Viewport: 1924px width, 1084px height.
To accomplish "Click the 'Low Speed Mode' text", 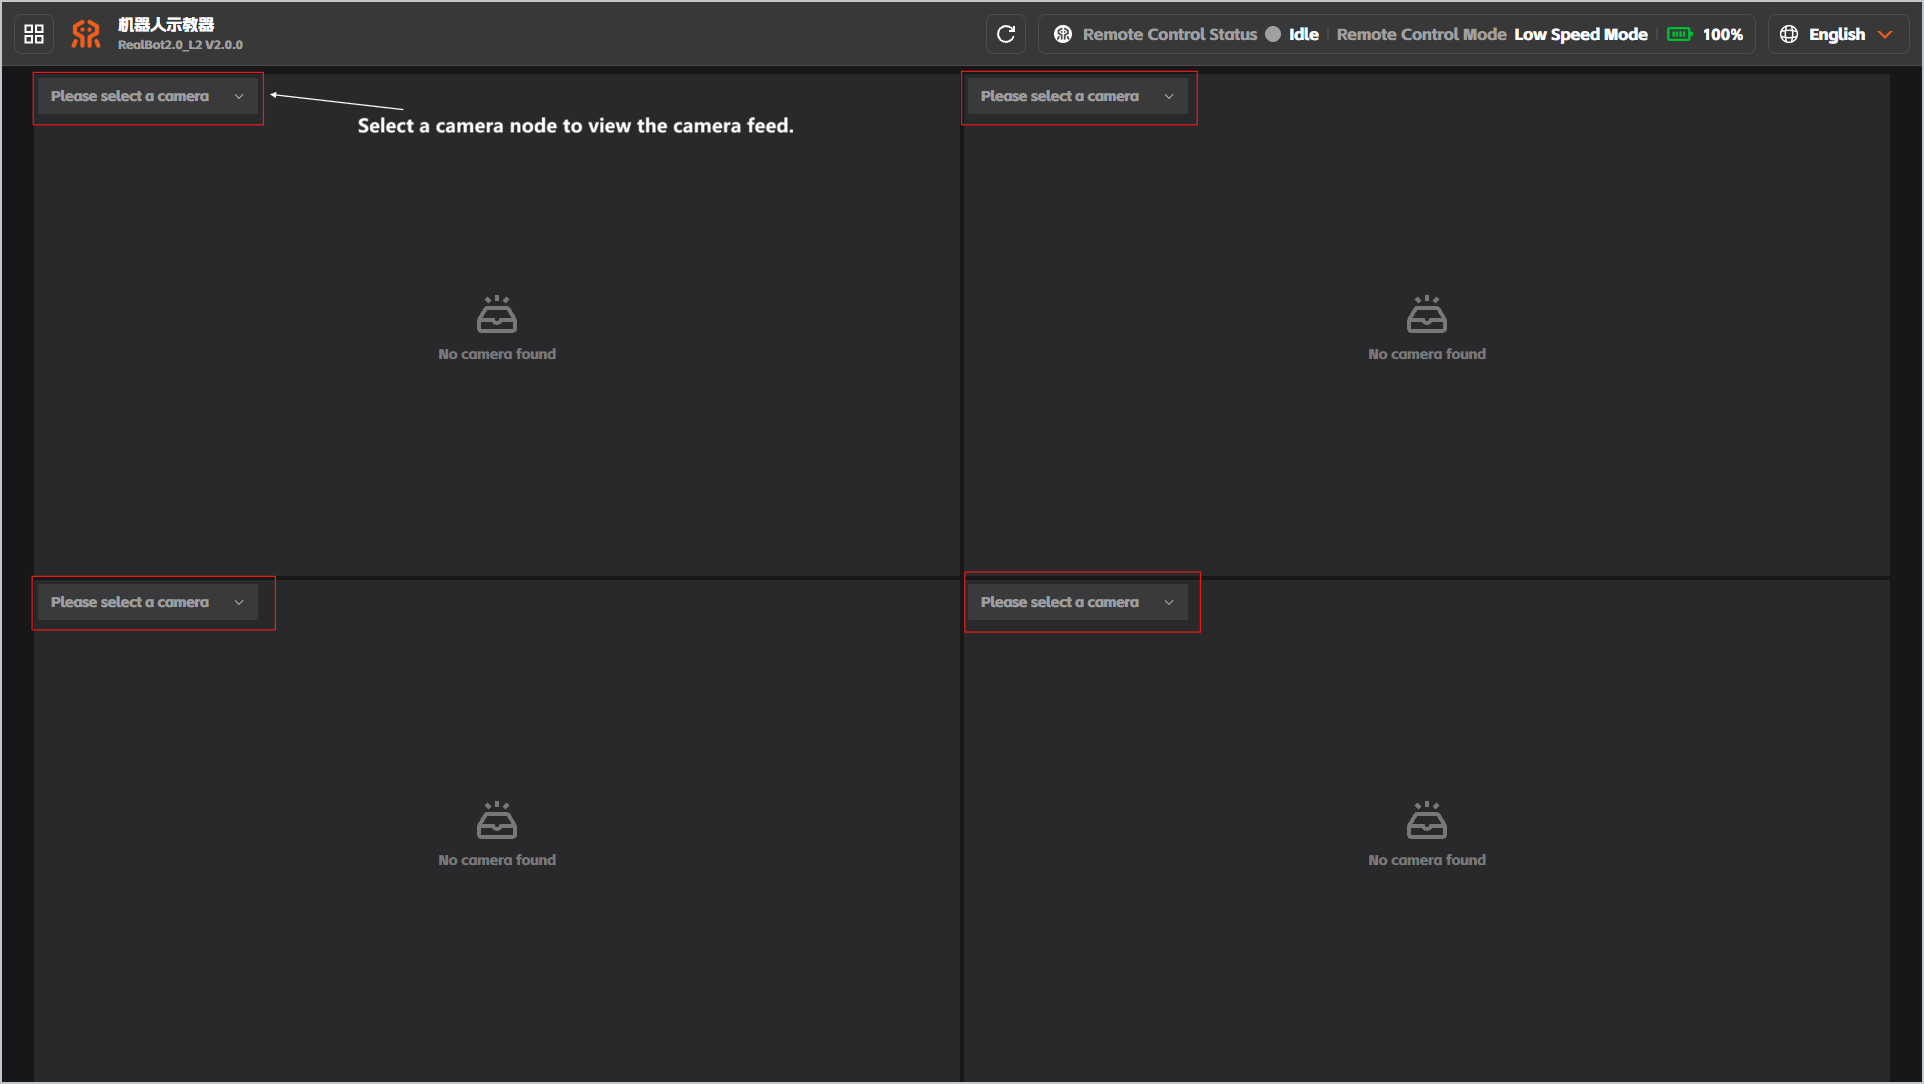I will (1581, 34).
